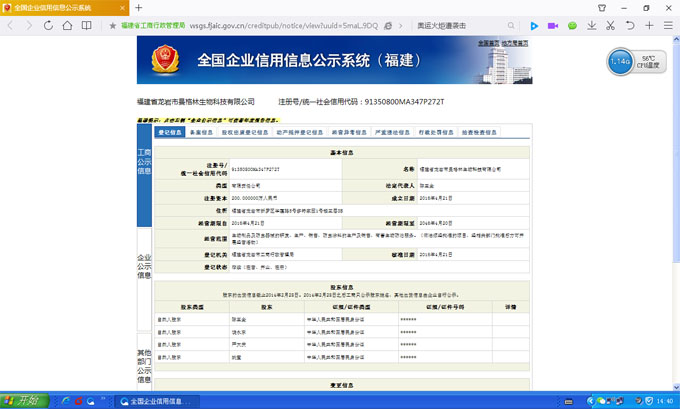
Task: Open the downloads arrow icon
Action: pos(592,26)
